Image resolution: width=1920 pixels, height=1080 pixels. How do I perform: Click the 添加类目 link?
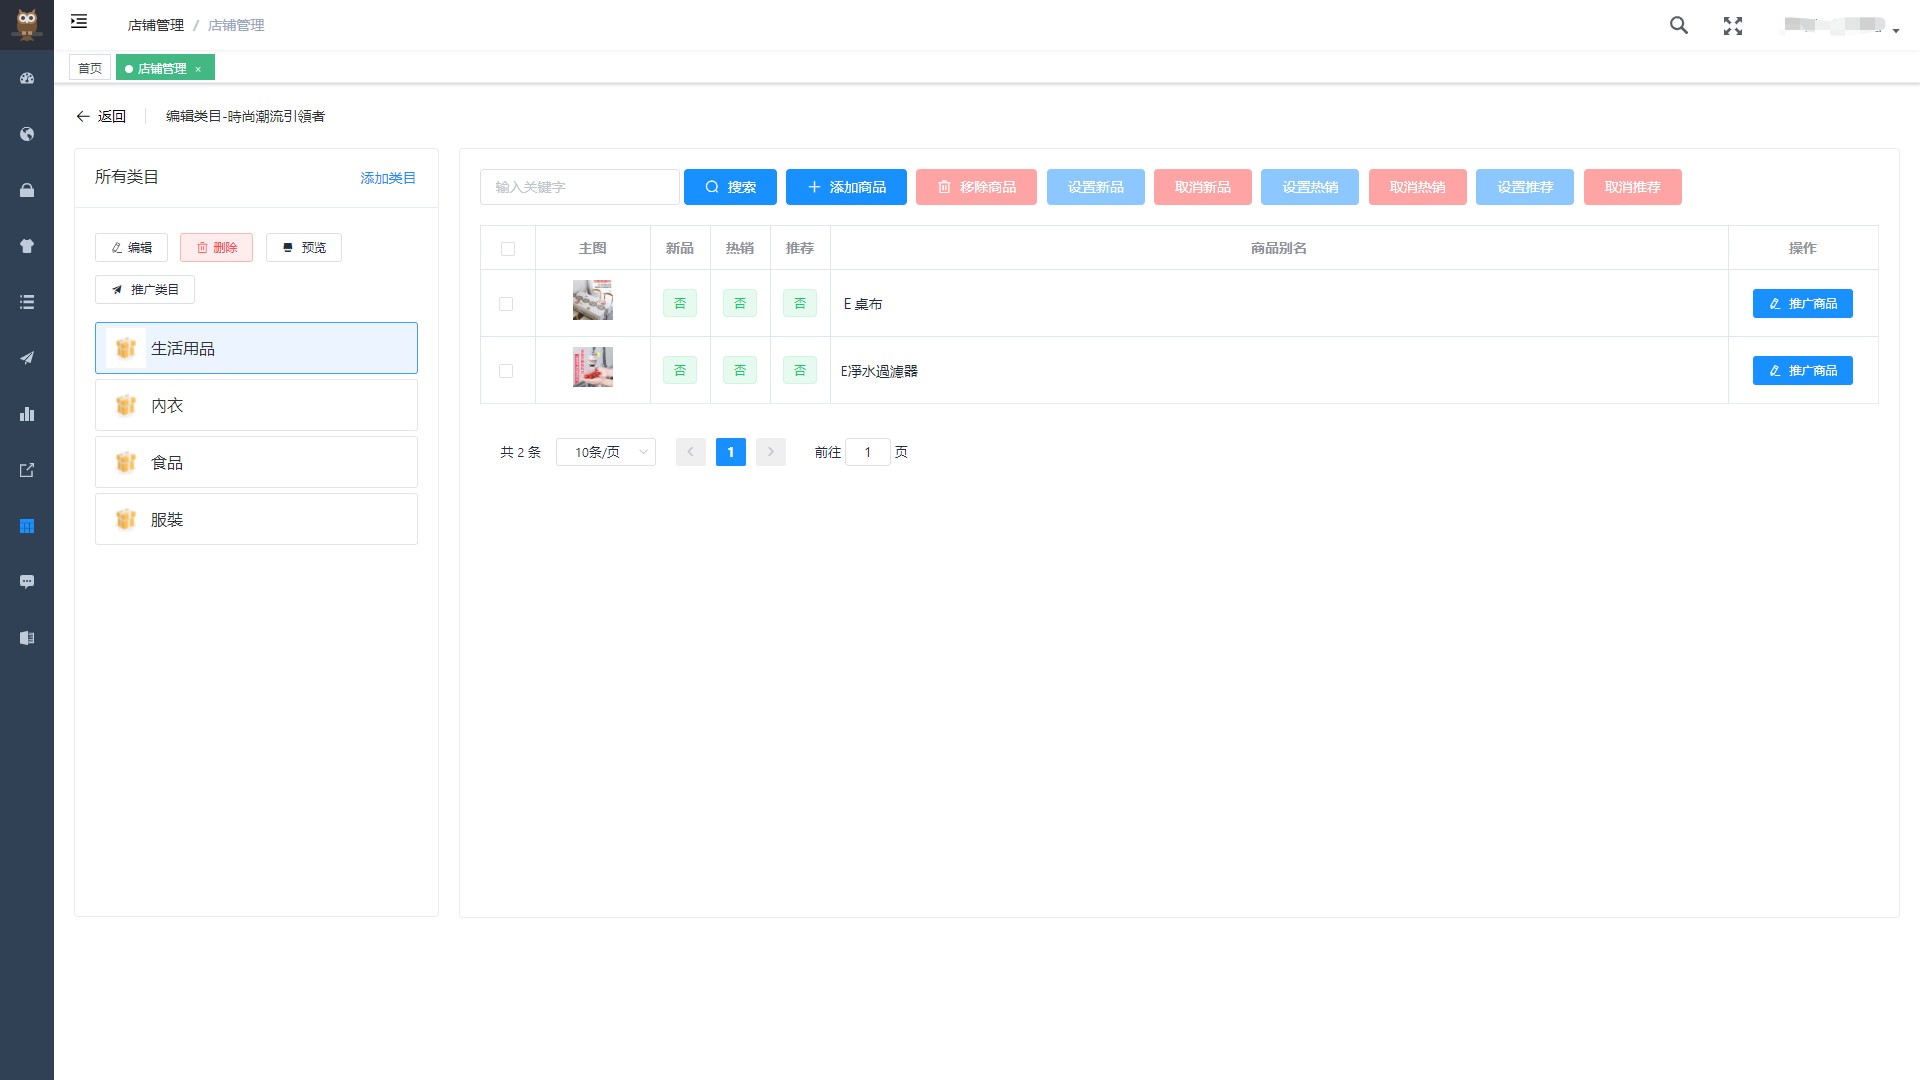388,178
